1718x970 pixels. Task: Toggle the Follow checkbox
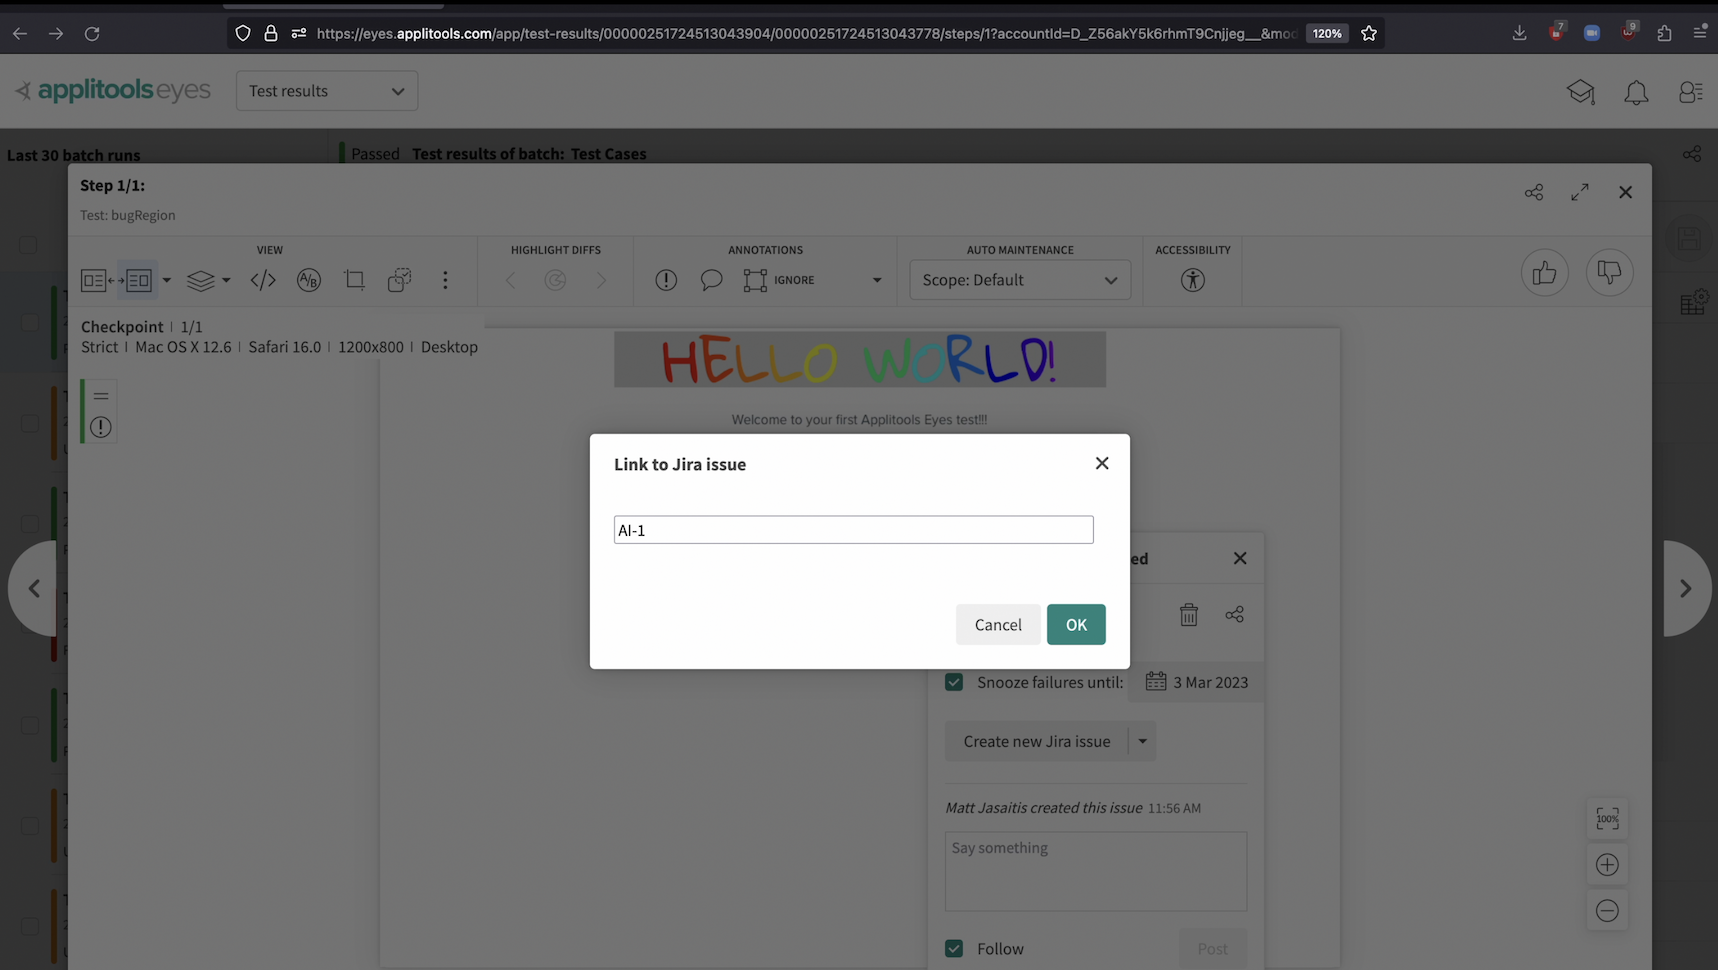click(954, 948)
